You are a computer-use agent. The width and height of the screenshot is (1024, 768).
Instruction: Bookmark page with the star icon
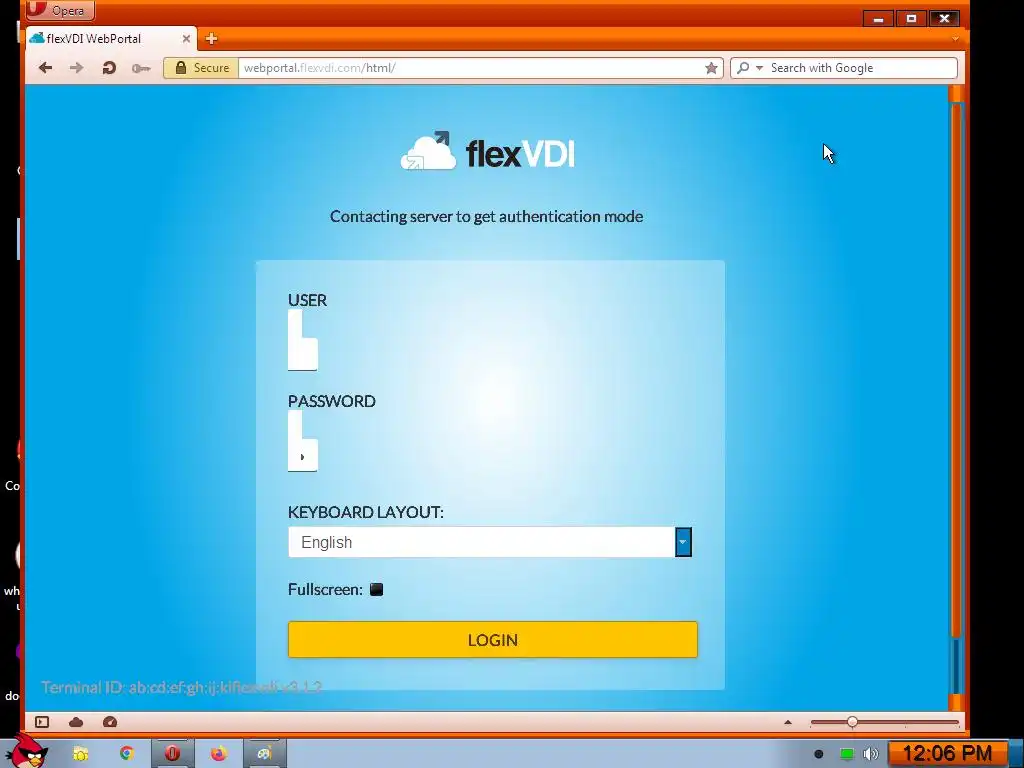tap(711, 68)
